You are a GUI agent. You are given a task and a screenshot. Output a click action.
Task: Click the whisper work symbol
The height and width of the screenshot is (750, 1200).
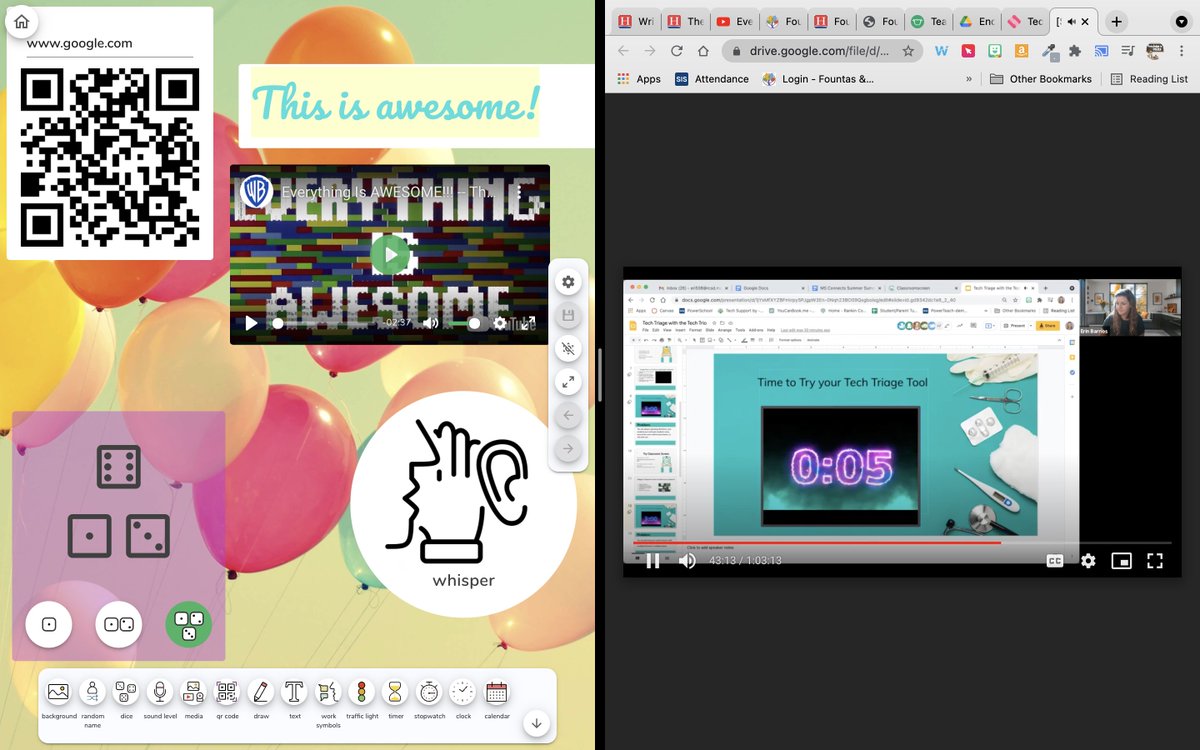pos(463,503)
